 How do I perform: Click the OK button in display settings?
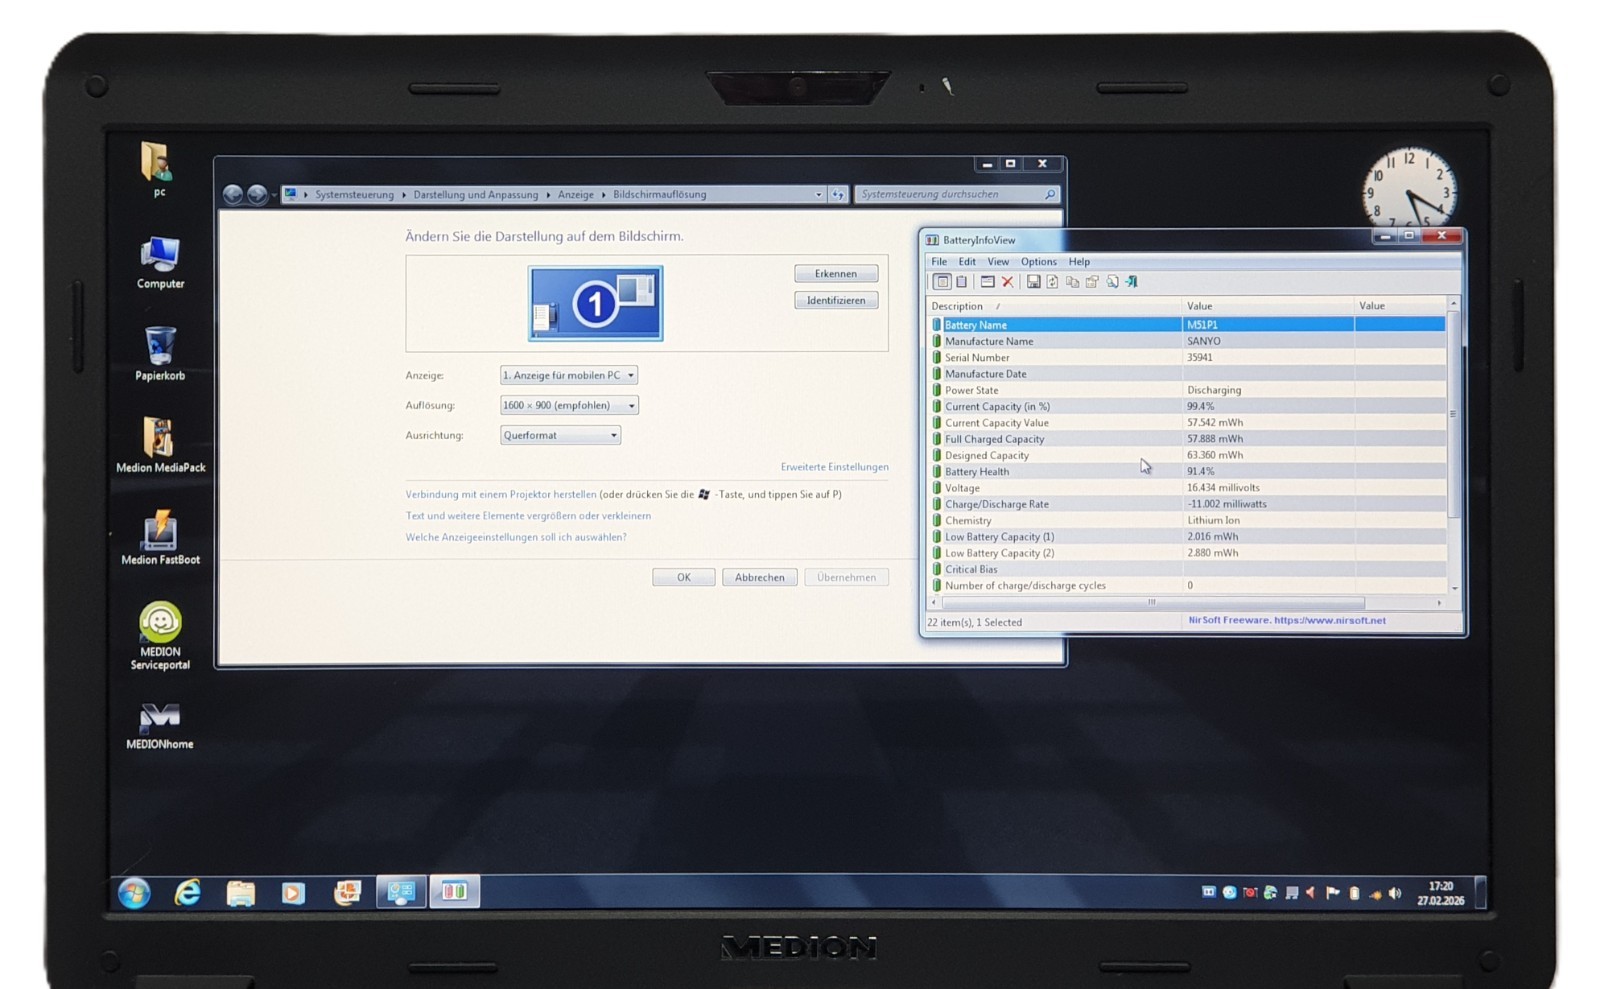pyautogui.click(x=684, y=577)
